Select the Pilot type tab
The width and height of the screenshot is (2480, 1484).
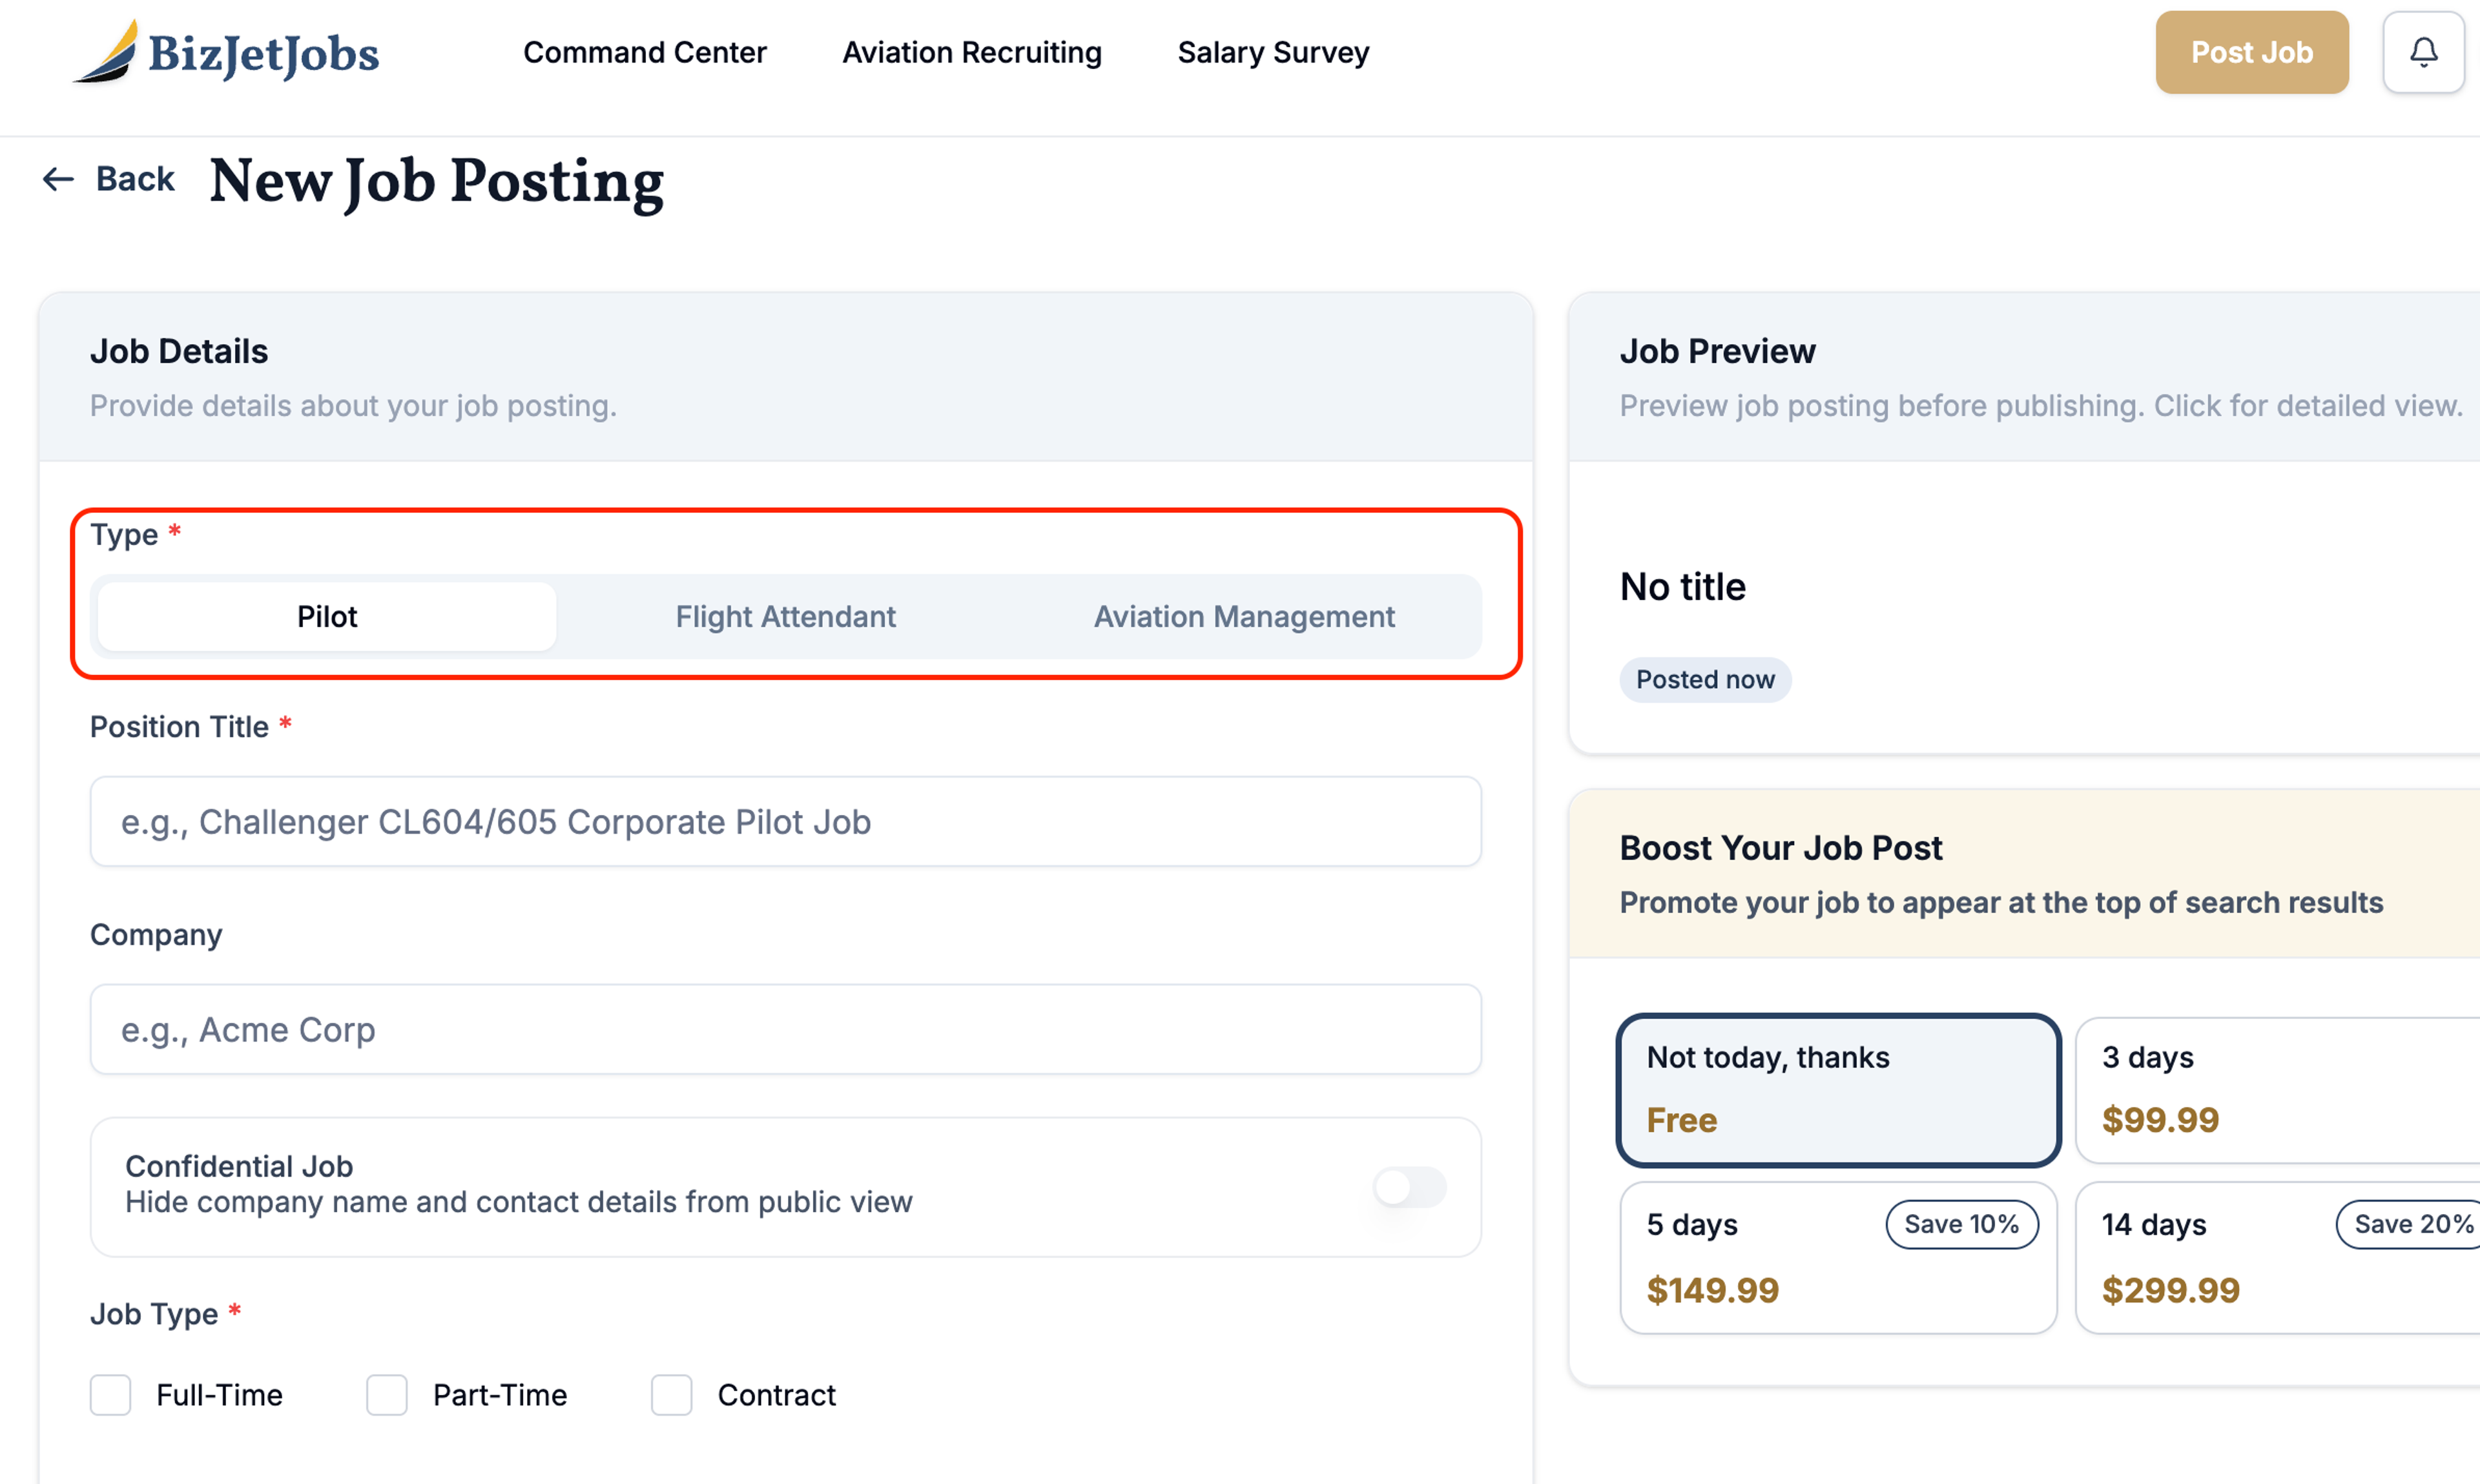coord(327,616)
